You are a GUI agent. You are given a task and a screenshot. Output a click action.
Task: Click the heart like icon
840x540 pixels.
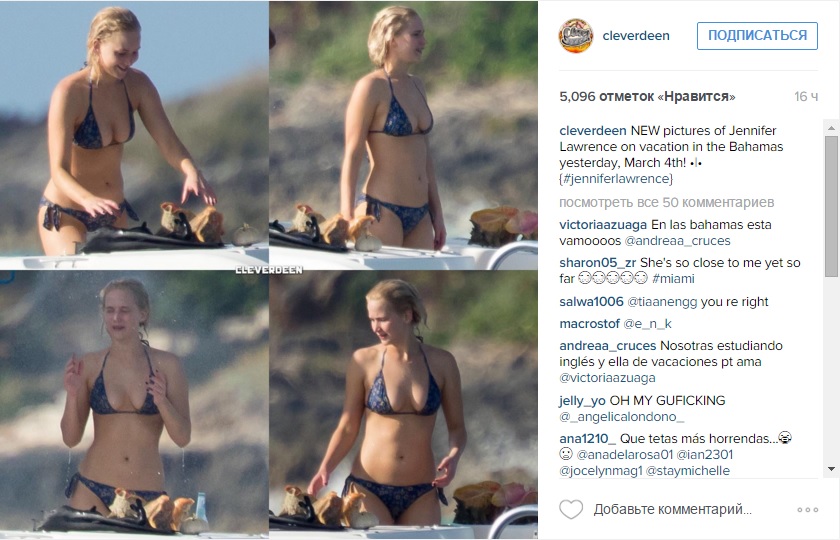pyautogui.click(x=571, y=509)
